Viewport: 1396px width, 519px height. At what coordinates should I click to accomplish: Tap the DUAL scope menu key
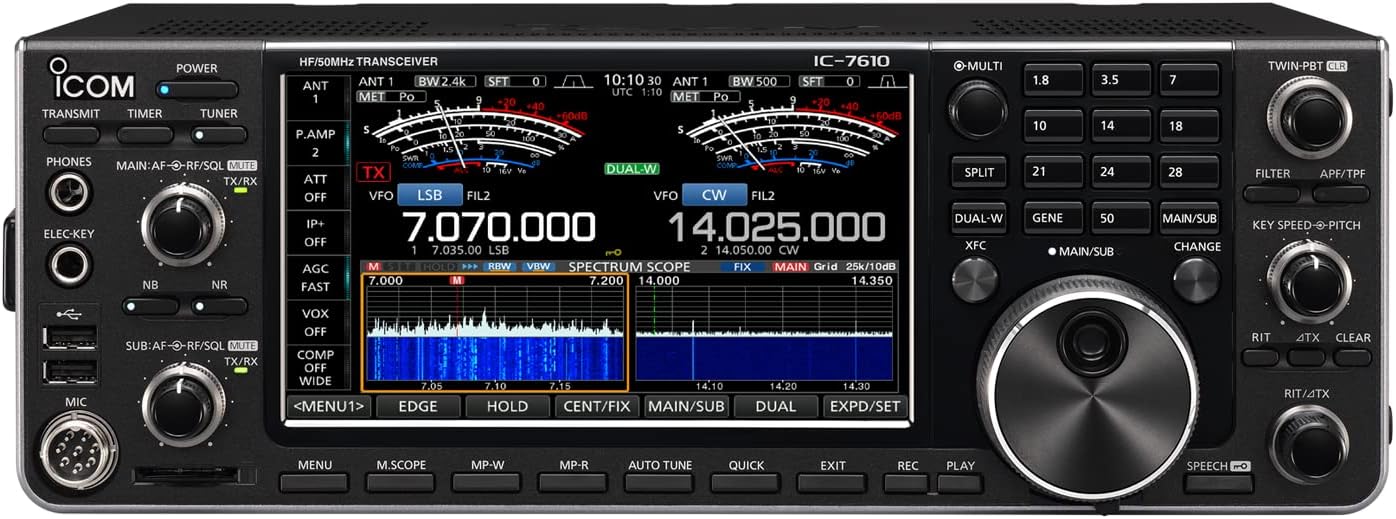pos(775,406)
